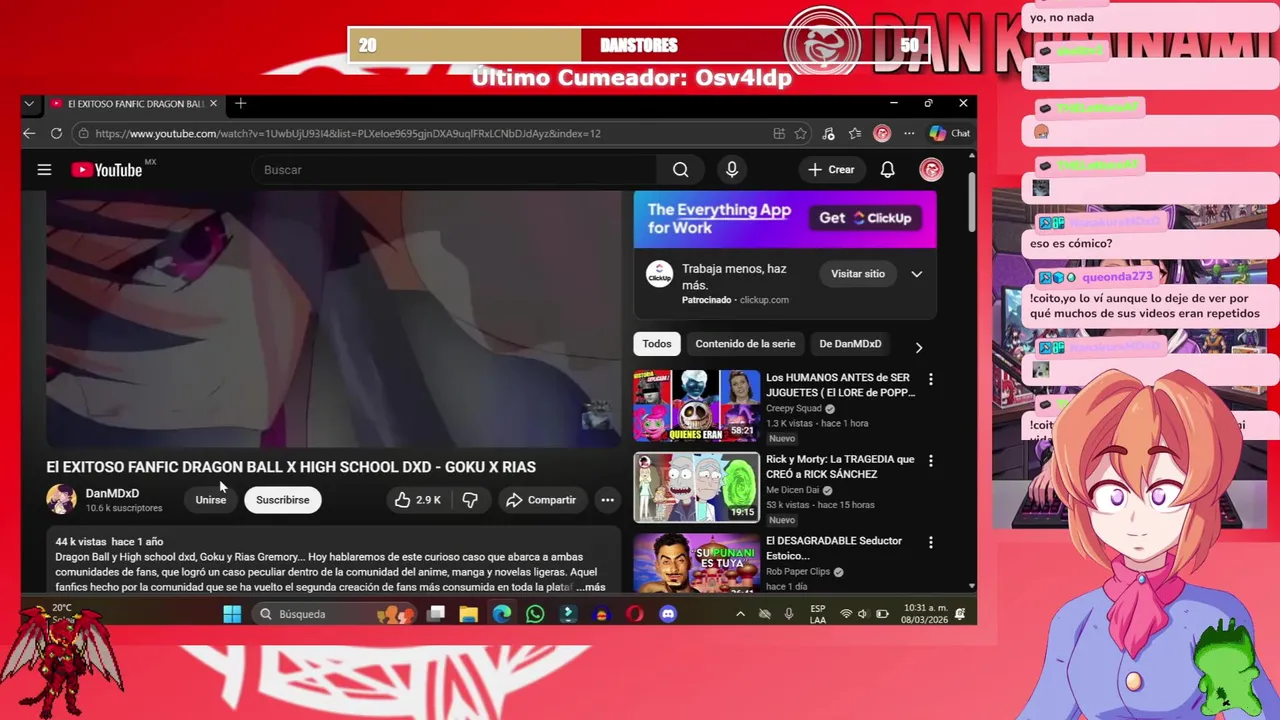Viewport: 1280px width, 720px height.
Task: Open taskbar clock showing 10:31 a. m.
Action: click(925, 614)
